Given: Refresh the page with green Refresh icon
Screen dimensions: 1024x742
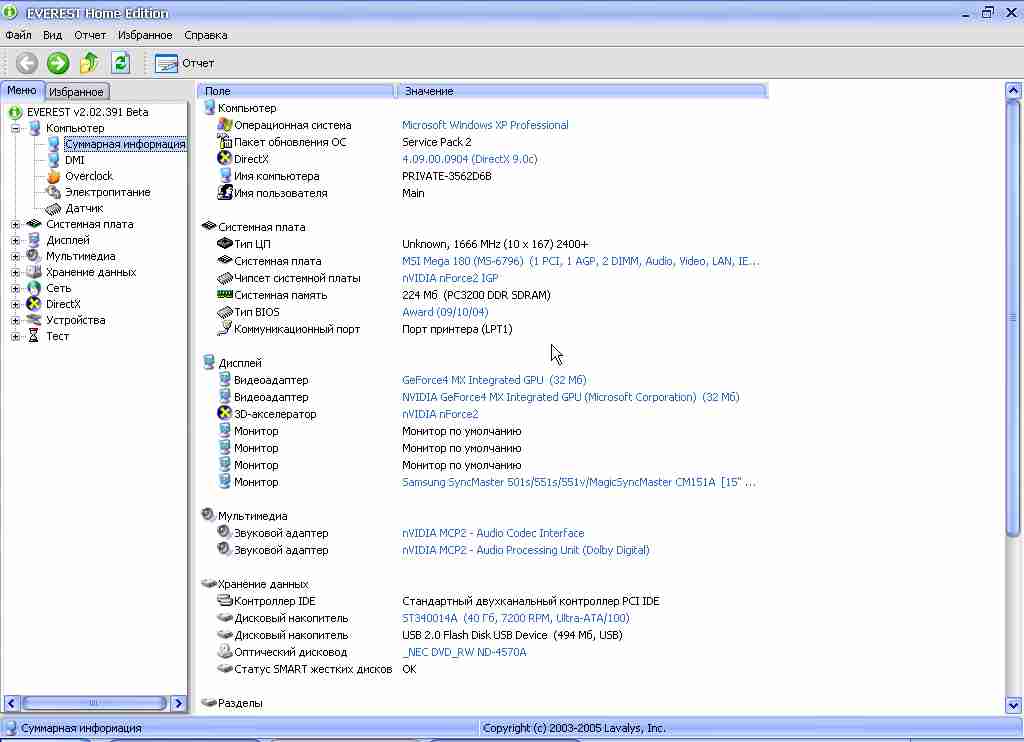Looking at the screenshot, I should click(120, 63).
